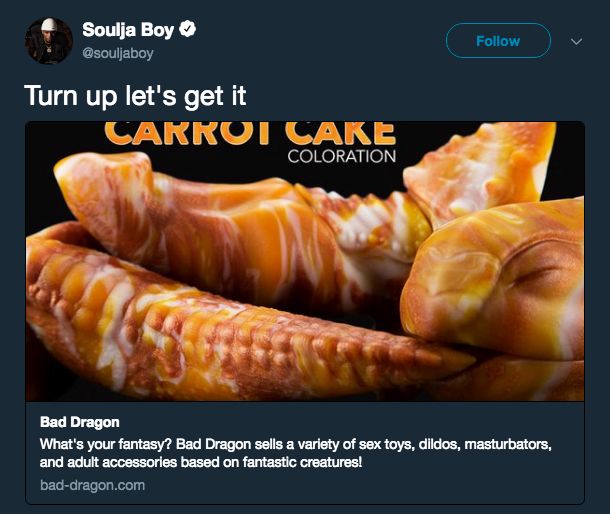Select the tweet text 'Turn up let's get it'
The image size is (610, 514).
click(x=135, y=96)
